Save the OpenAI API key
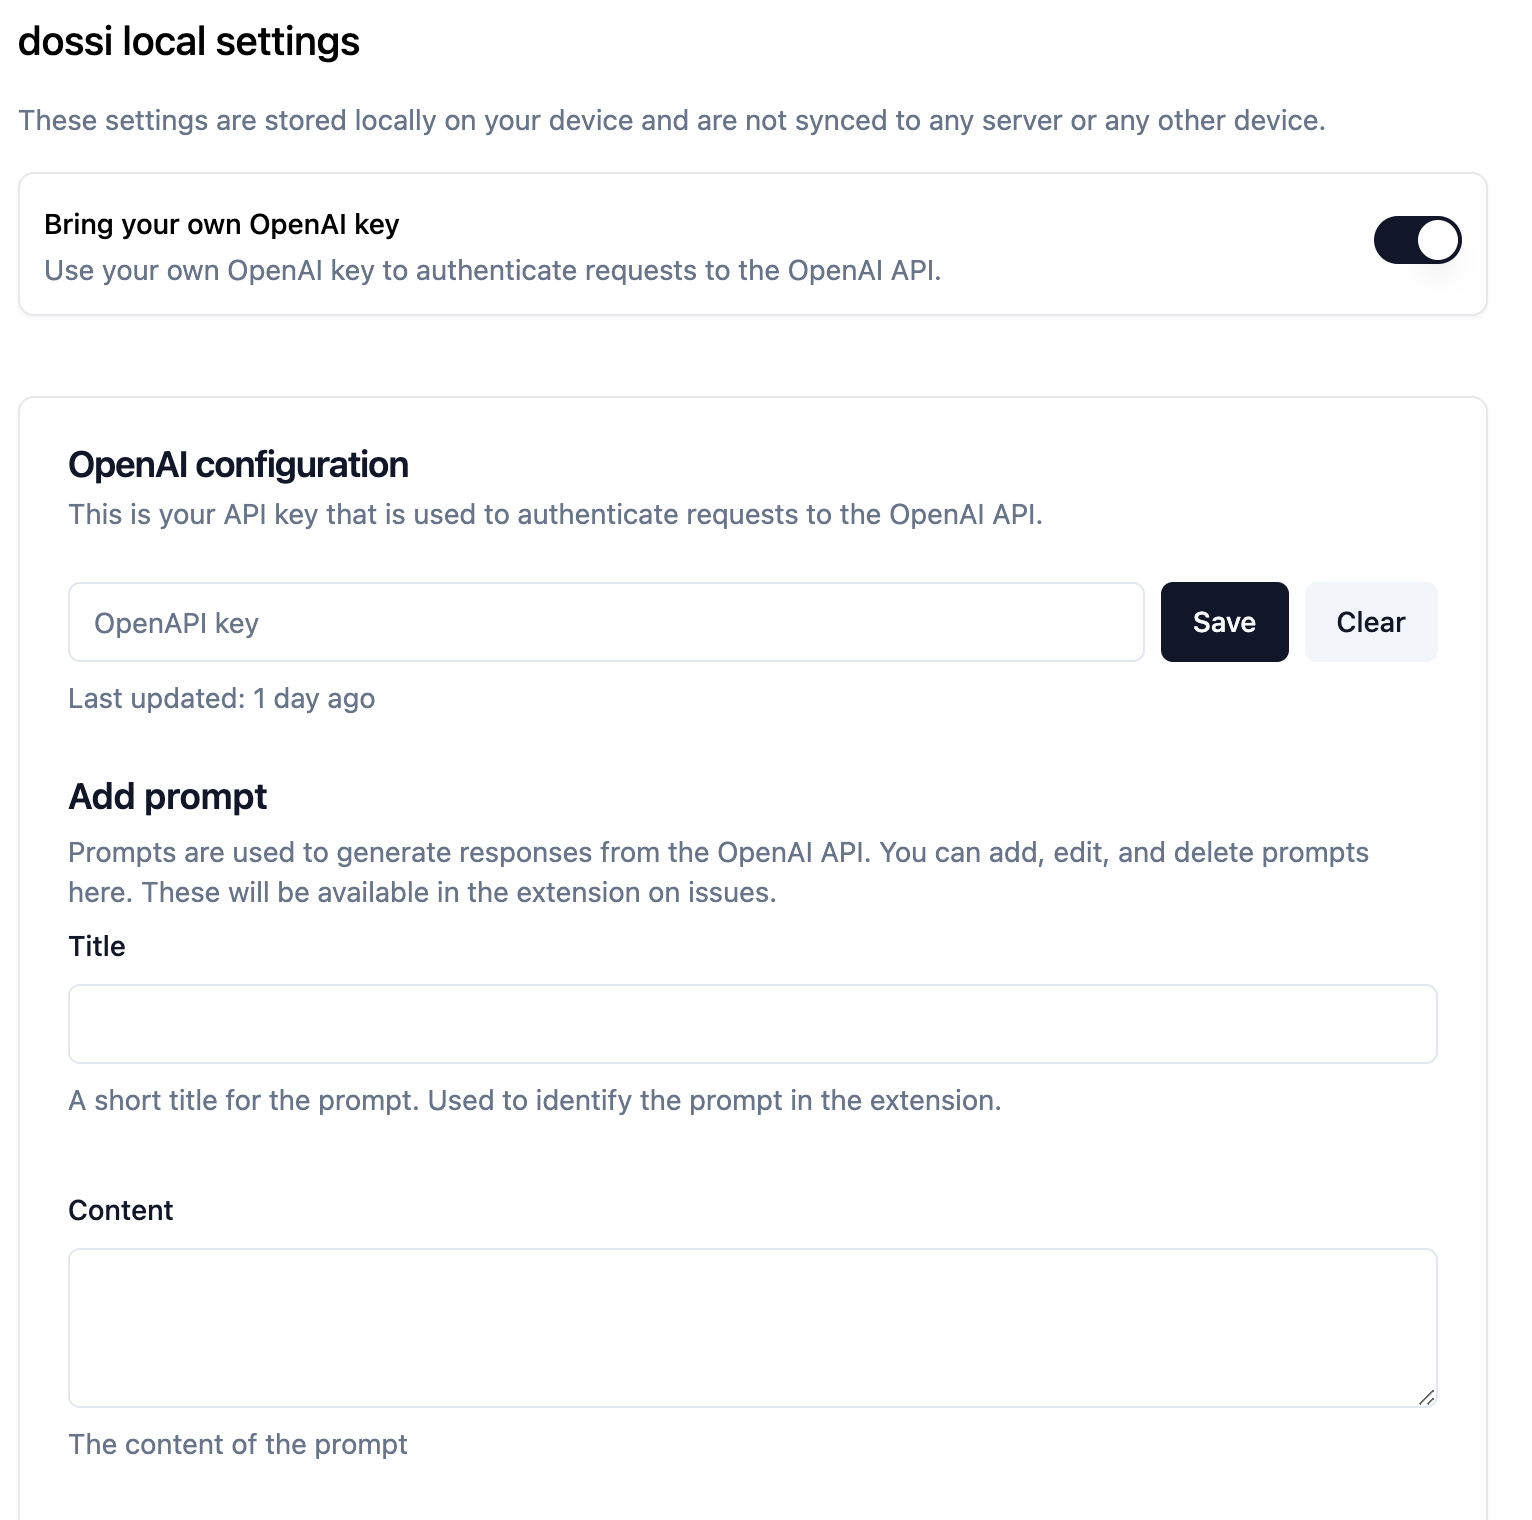Image resolution: width=1532 pixels, height=1520 pixels. 1224,622
